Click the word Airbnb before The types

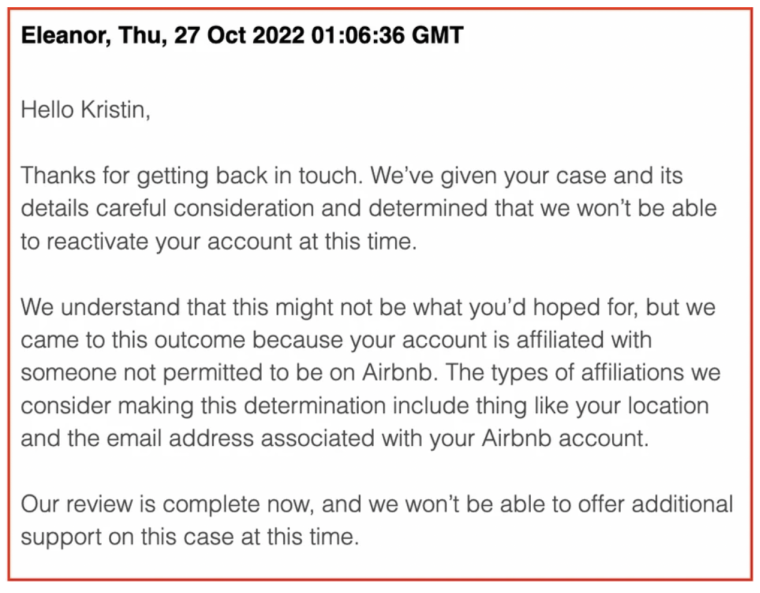[x=397, y=373]
